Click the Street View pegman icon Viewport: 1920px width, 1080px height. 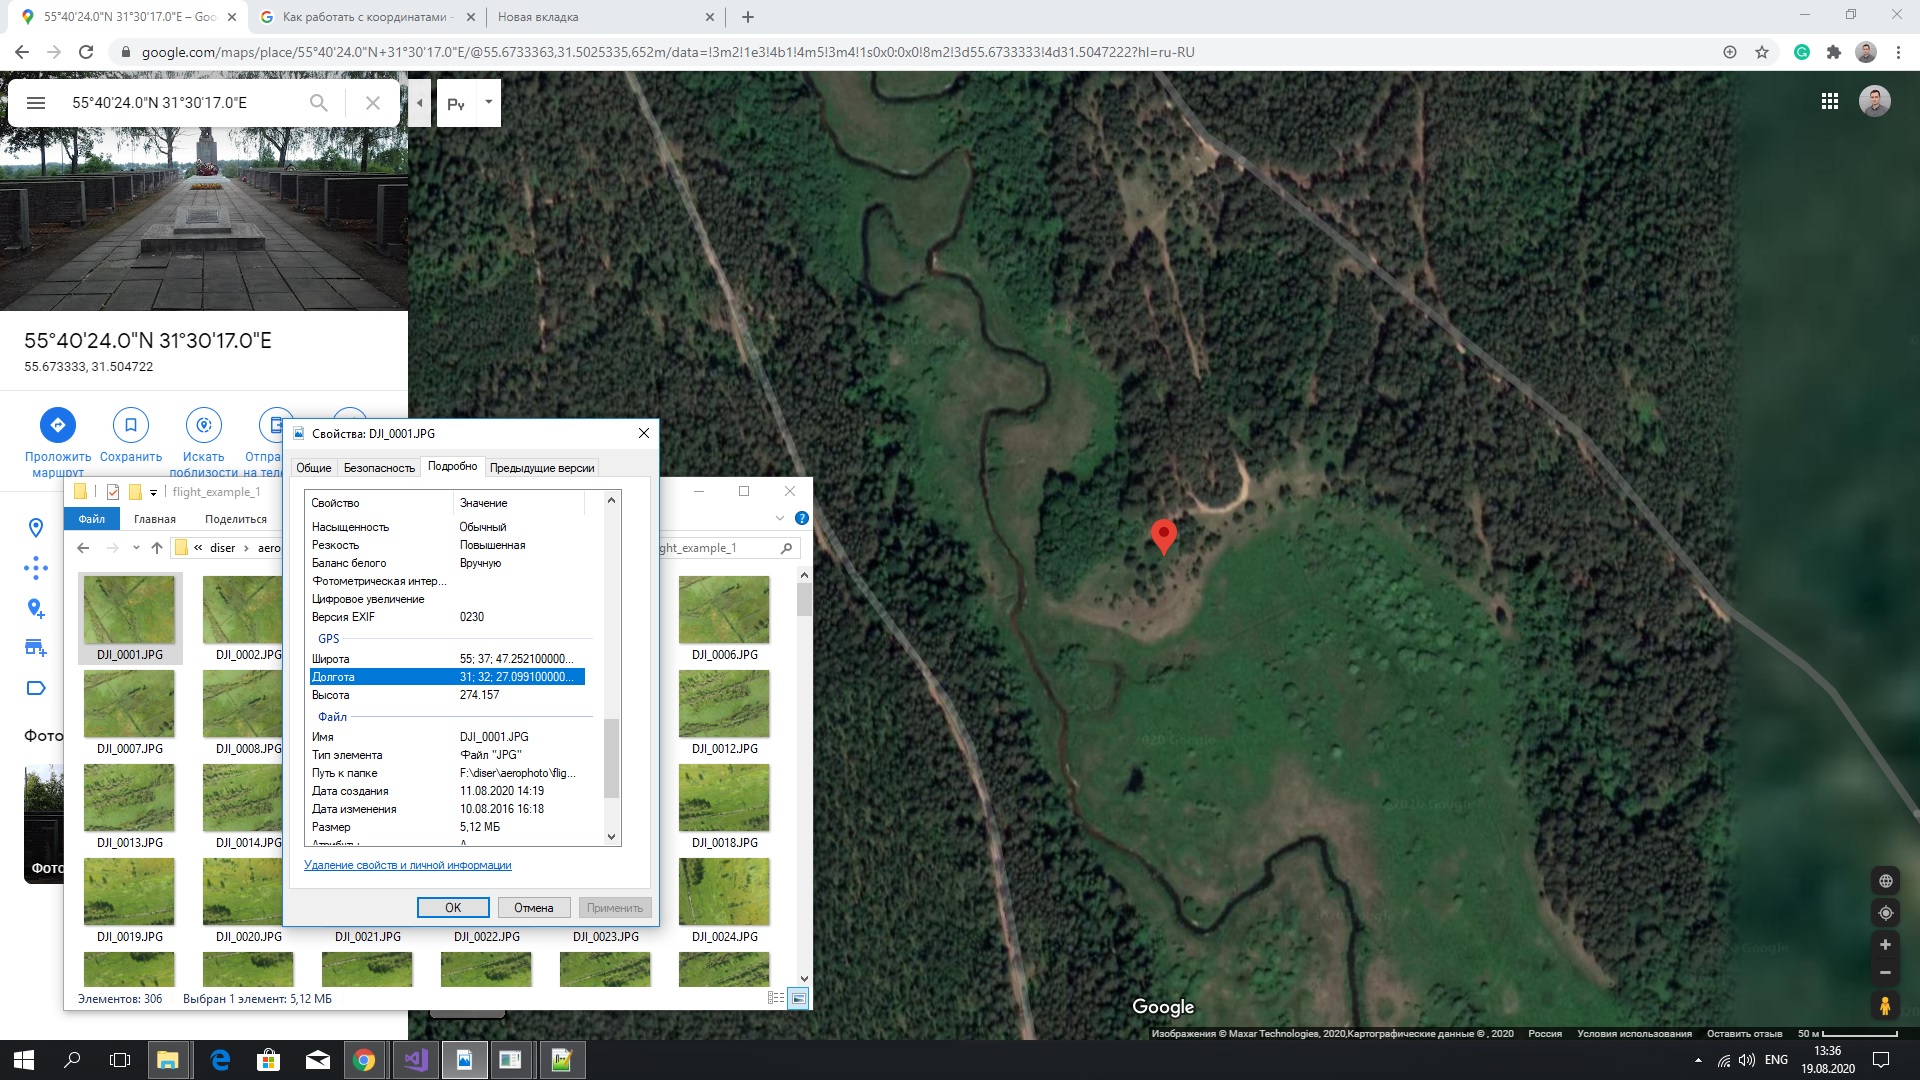point(1884,1005)
